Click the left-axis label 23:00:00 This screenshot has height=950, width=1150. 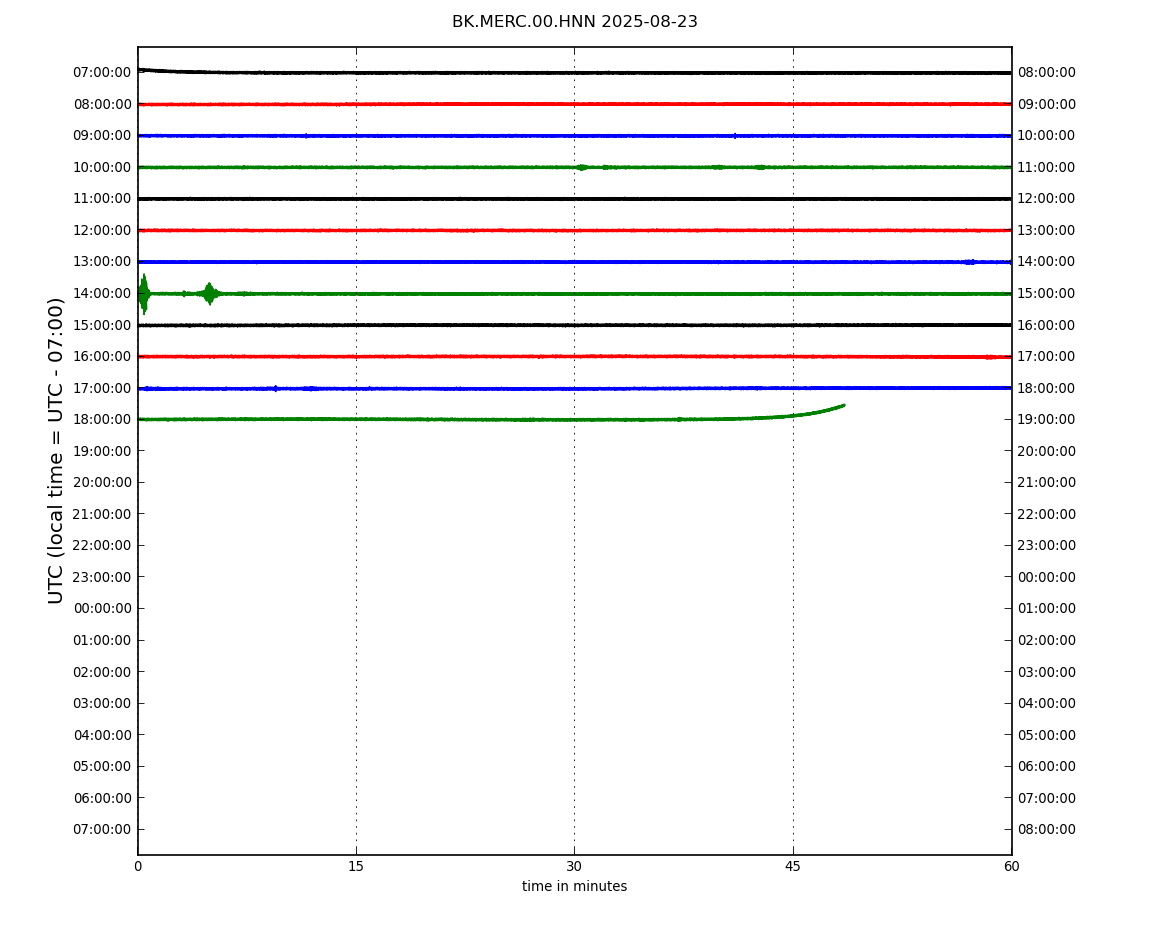103,577
